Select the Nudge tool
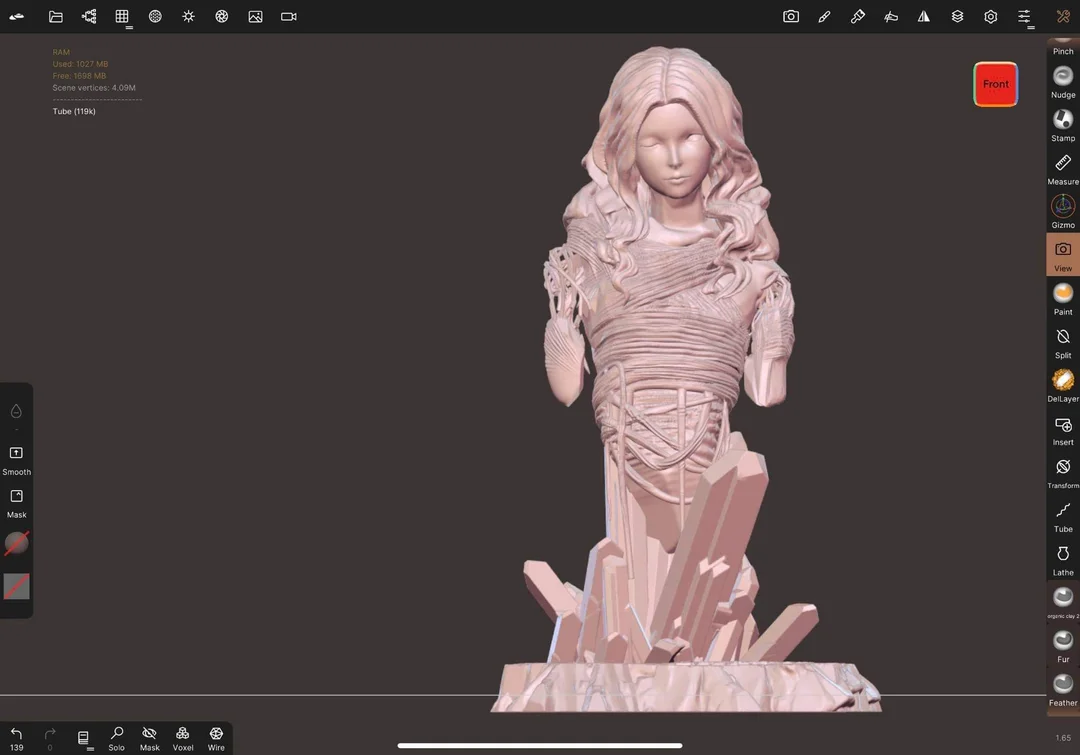The image size is (1080, 755). (x=1063, y=82)
